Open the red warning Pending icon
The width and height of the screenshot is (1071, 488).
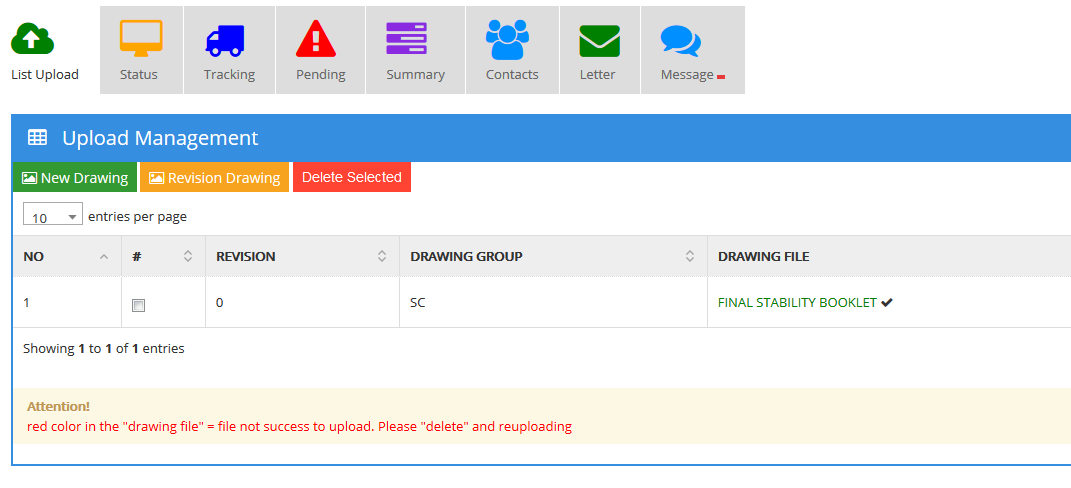(x=317, y=39)
